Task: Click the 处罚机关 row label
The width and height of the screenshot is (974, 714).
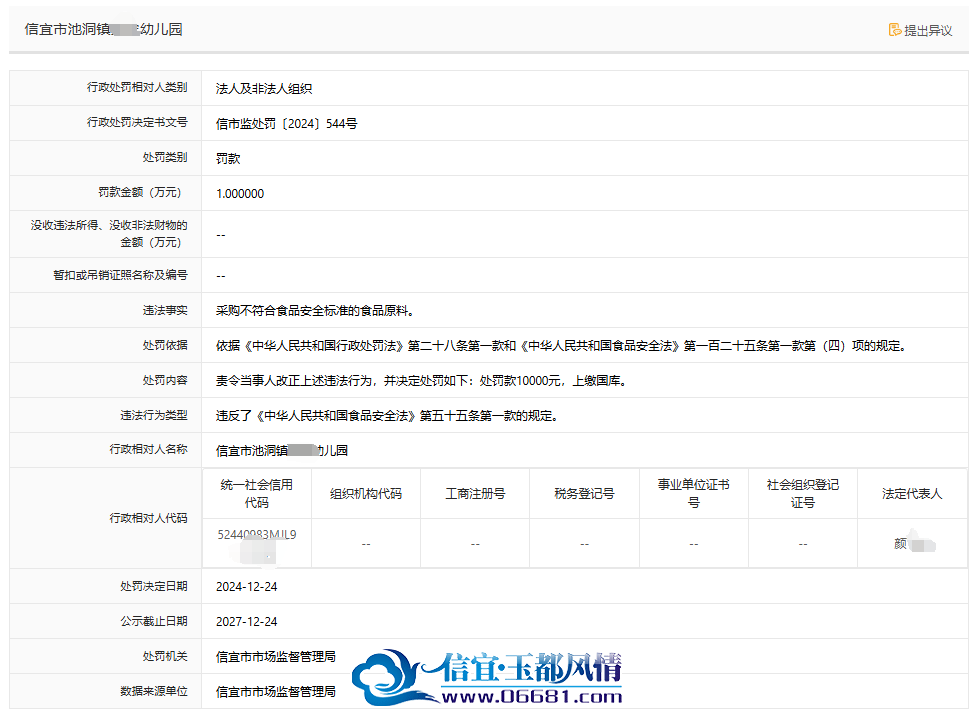Action: coord(165,656)
